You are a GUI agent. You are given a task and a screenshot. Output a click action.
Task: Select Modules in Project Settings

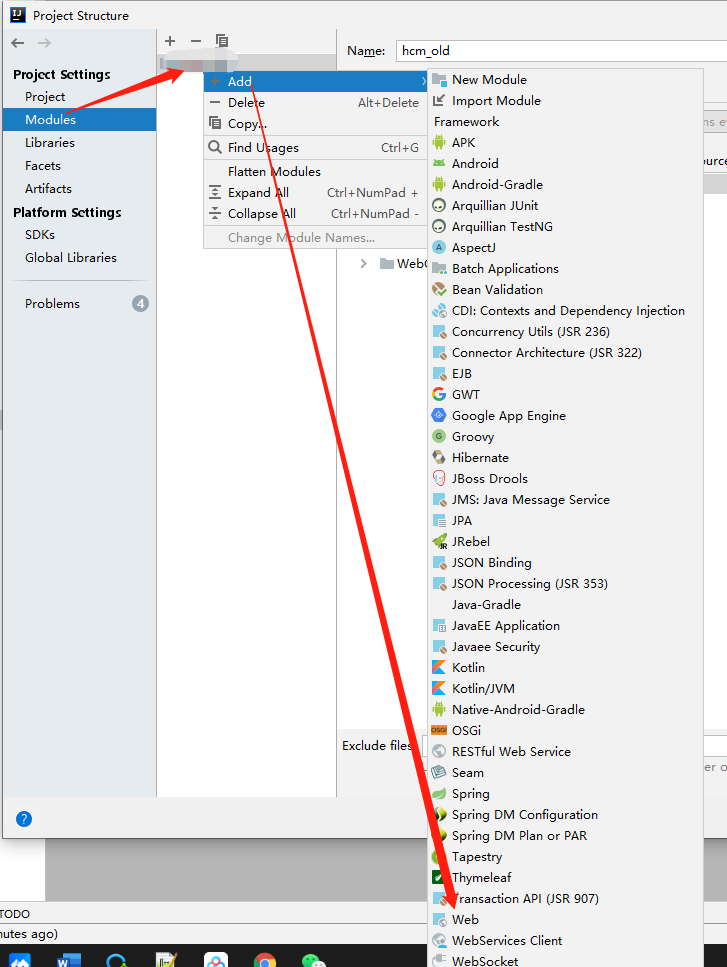pos(80,120)
